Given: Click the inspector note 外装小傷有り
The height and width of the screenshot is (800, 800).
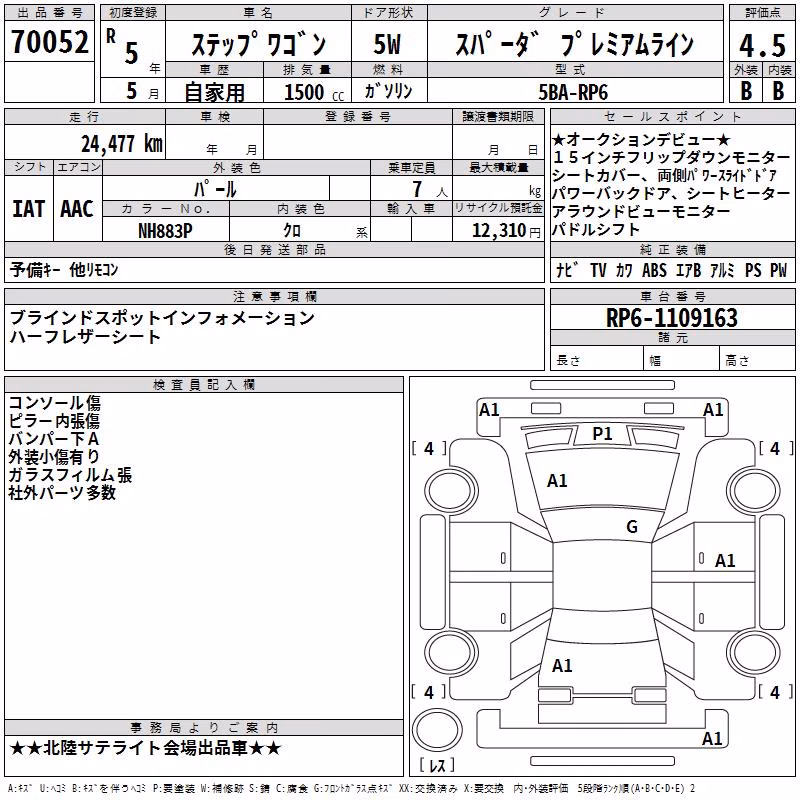Looking at the screenshot, I should click(x=54, y=457).
